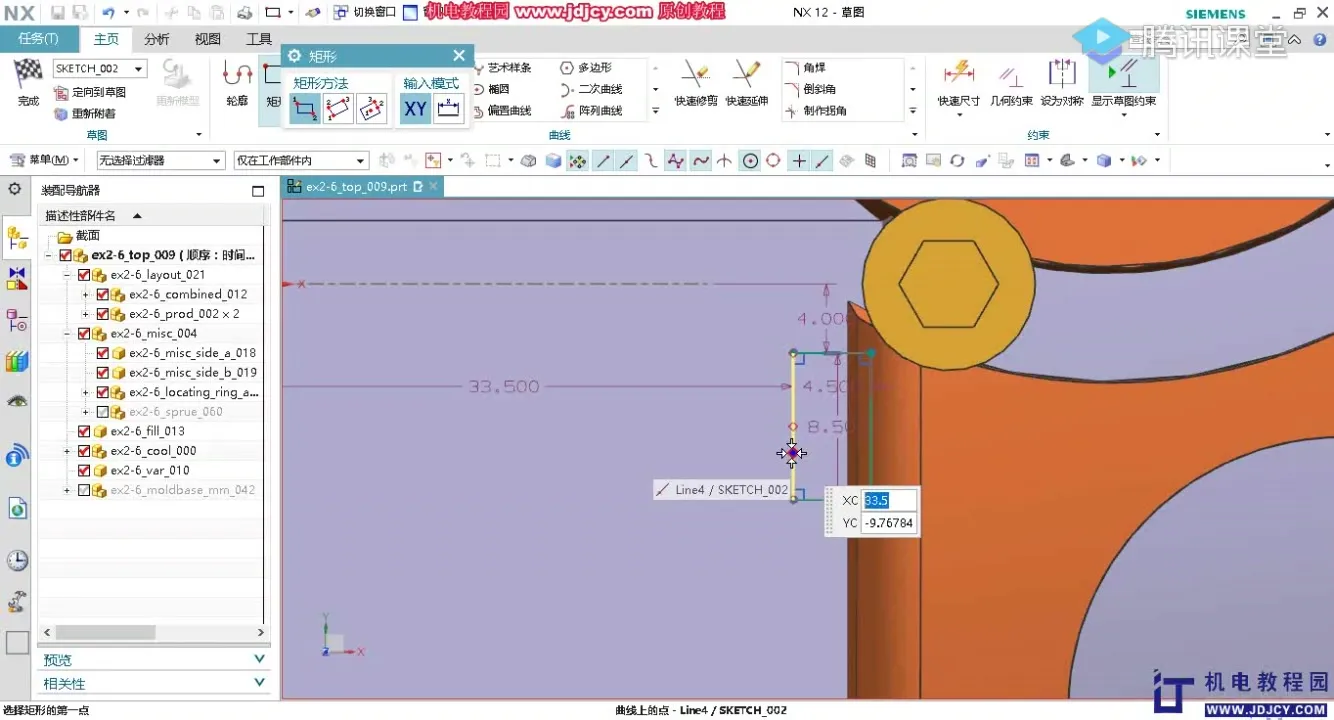Select rectangle by 2 points method

(305, 109)
